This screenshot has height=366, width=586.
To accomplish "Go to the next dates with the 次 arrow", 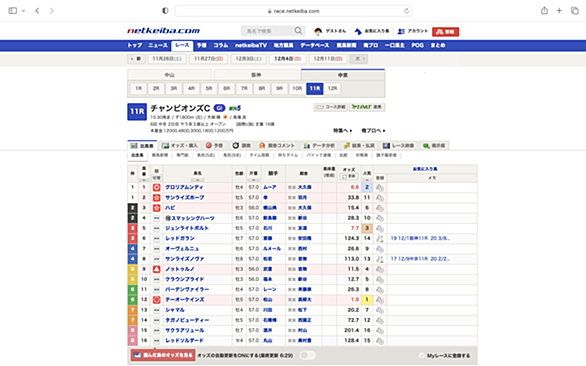I will tap(359, 59).
